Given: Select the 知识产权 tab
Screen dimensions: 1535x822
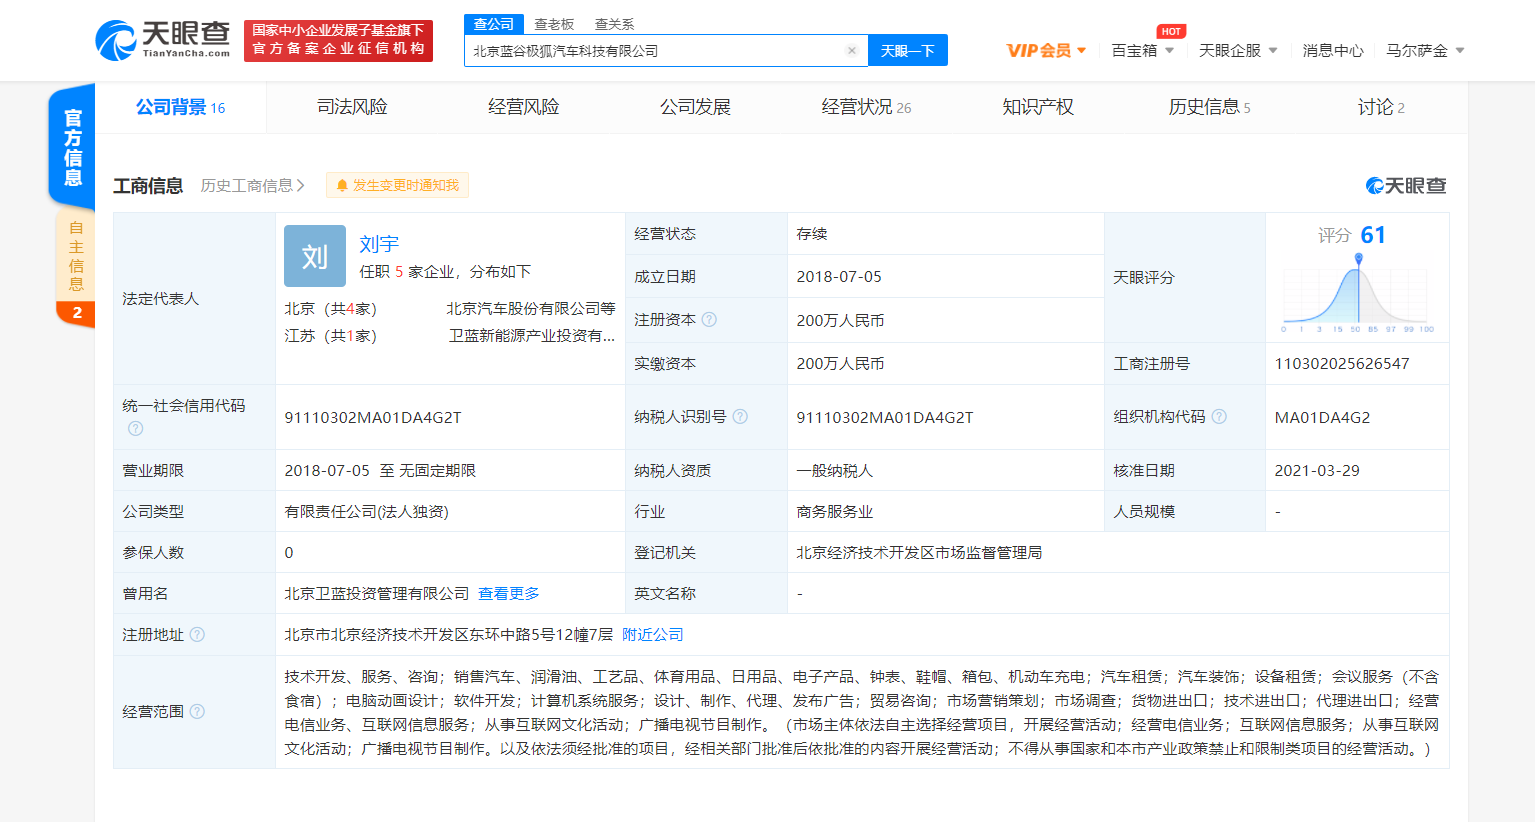Looking at the screenshot, I should tap(1038, 107).
